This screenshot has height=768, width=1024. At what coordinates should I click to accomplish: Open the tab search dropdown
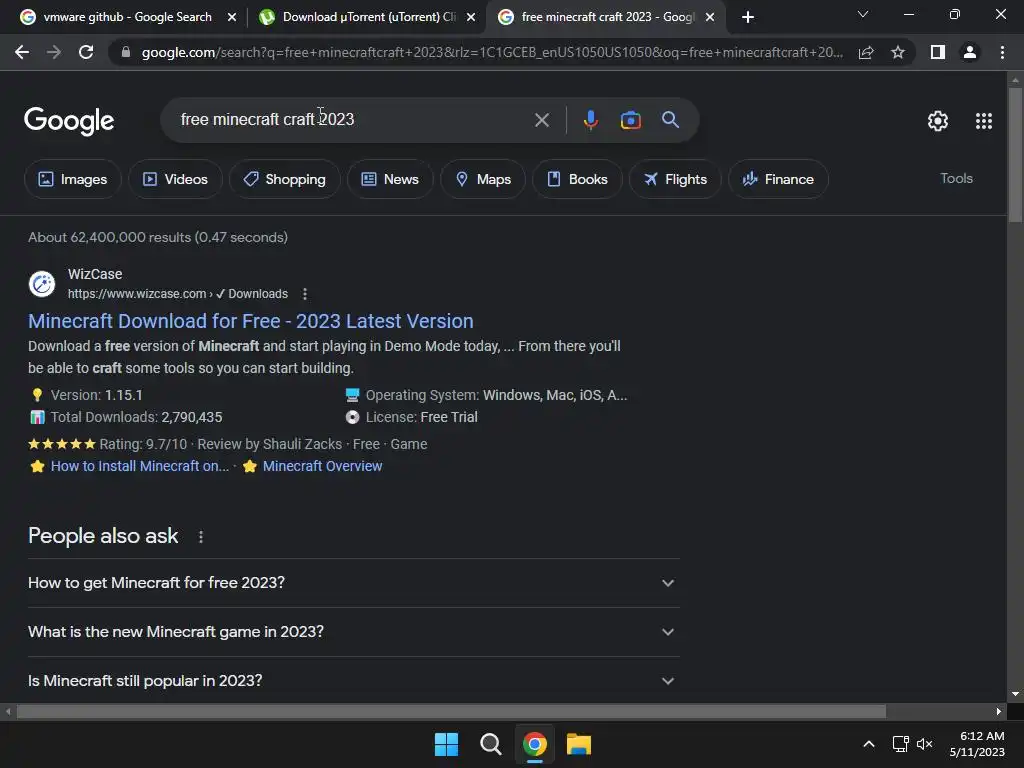tap(863, 14)
